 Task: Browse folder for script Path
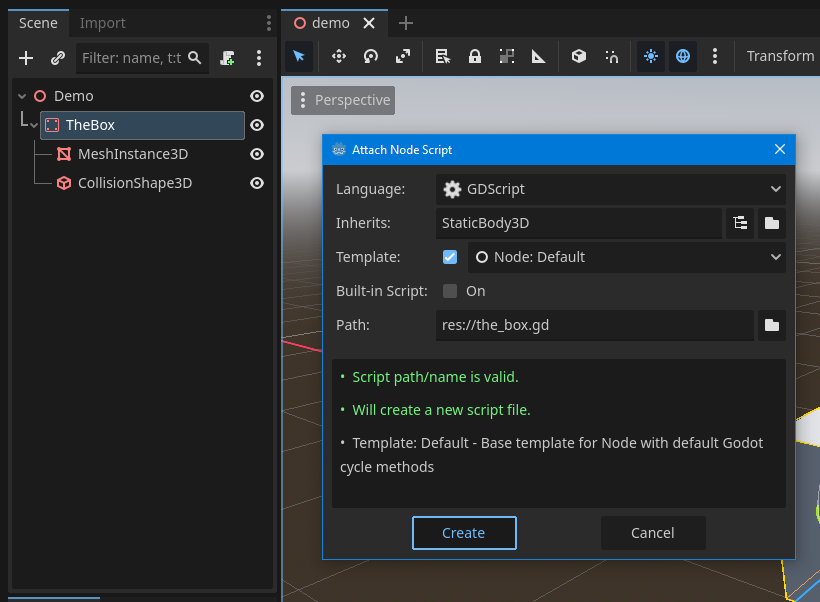(771, 325)
